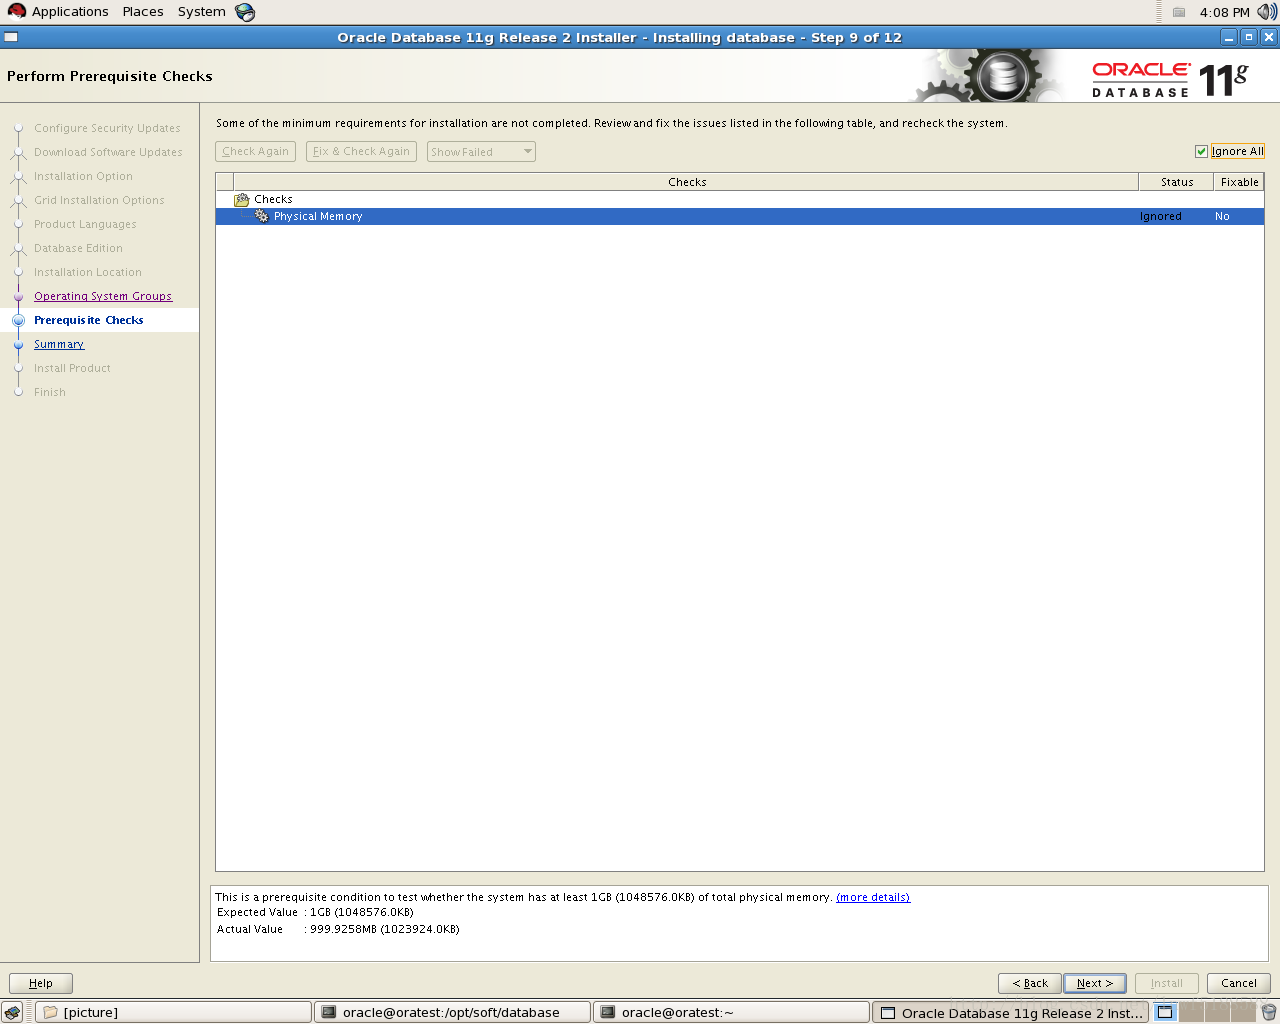Click the Grid Installation Options step
The image size is (1280, 1024).
coord(99,200)
